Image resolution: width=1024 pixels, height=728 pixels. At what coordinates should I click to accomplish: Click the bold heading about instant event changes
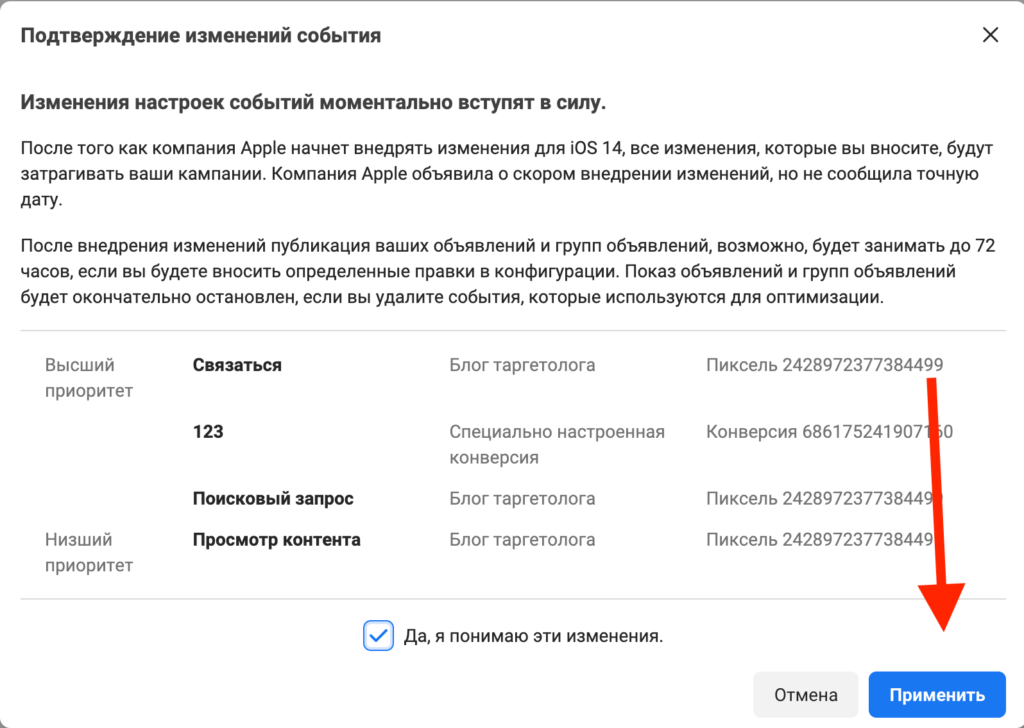click(314, 102)
